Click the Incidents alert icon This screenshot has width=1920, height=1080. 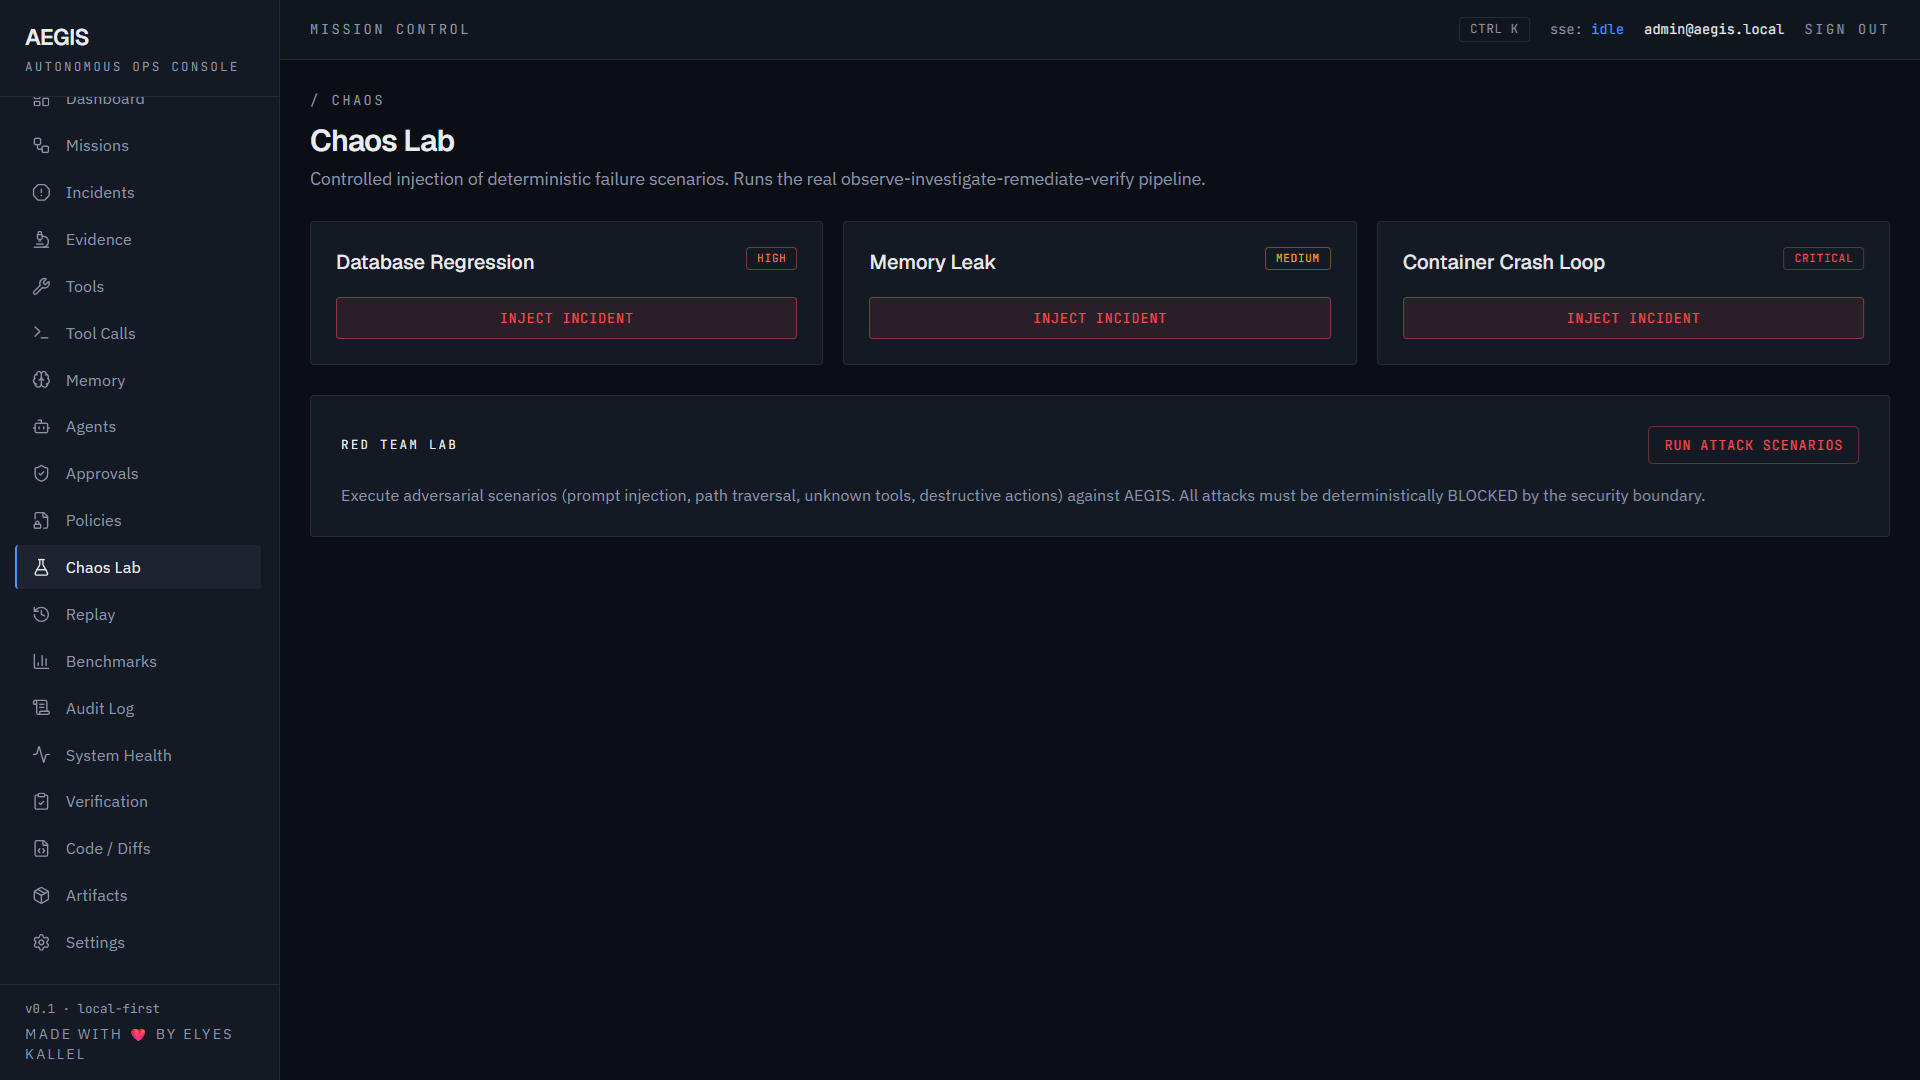(41, 193)
